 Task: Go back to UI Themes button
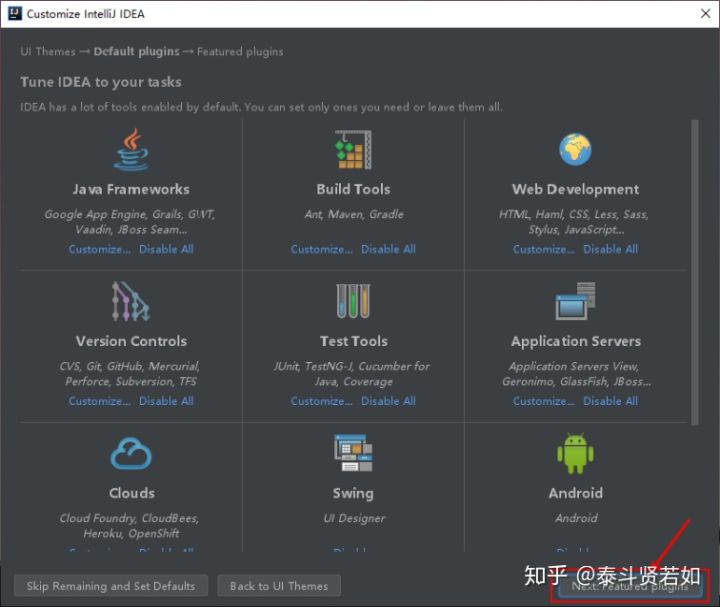click(x=279, y=586)
